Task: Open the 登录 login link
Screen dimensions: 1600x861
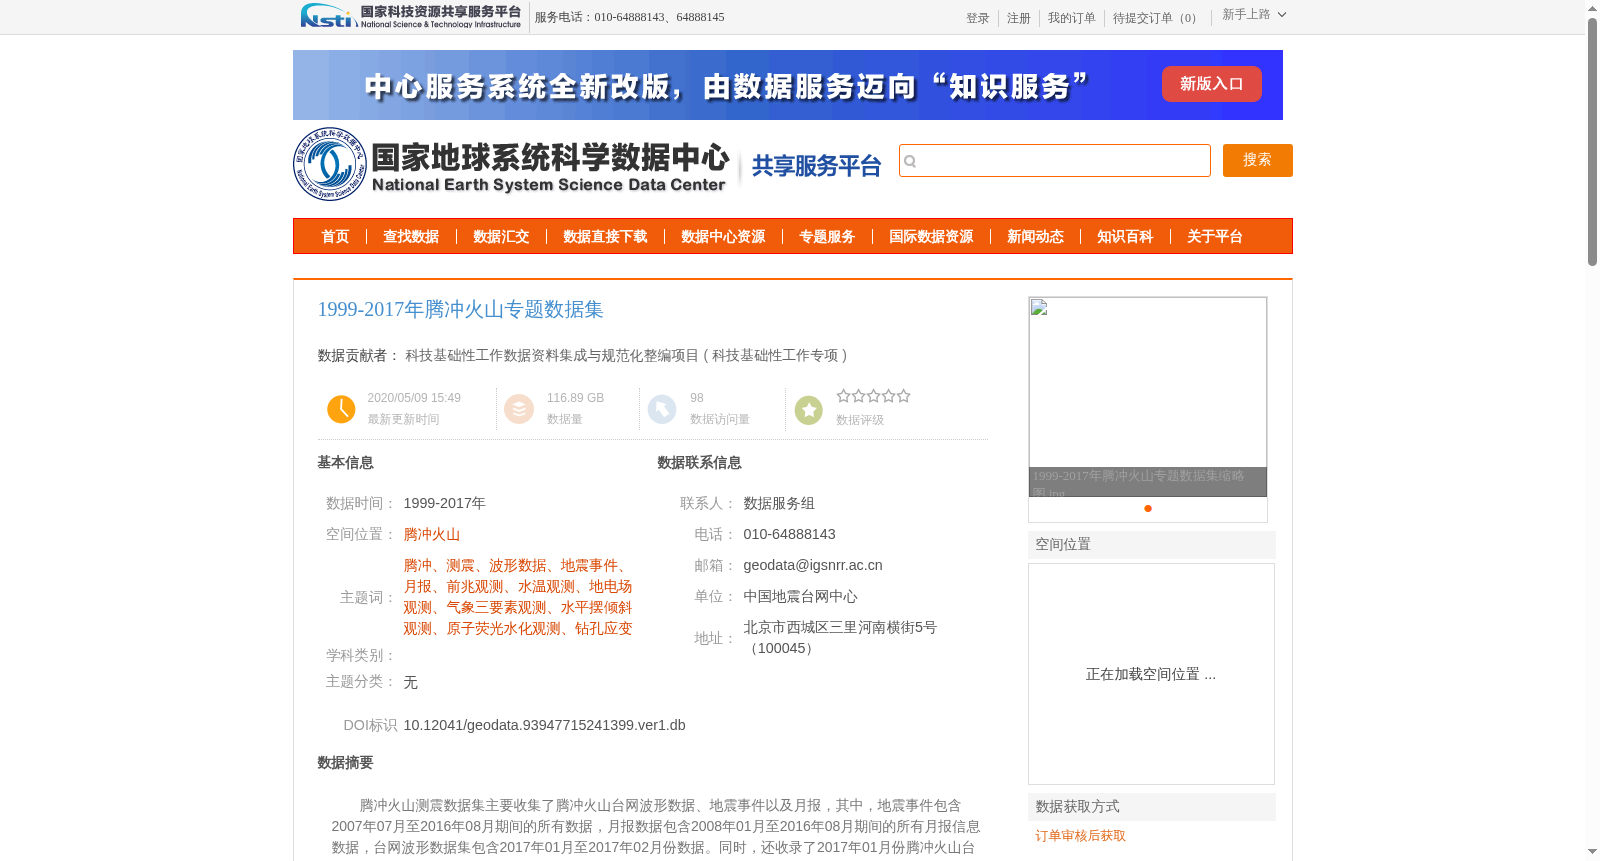Action: point(977,18)
